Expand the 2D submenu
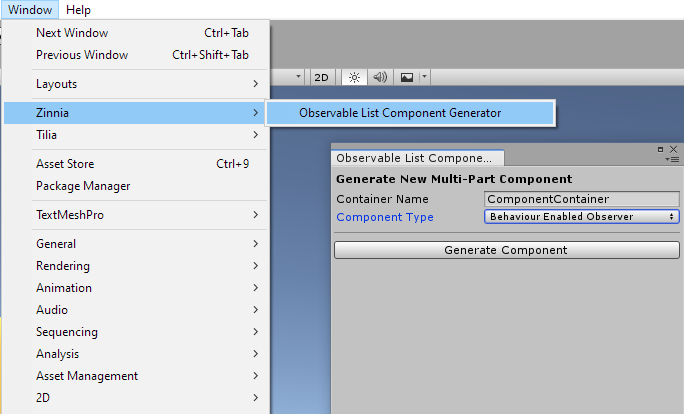 coord(136,398)
